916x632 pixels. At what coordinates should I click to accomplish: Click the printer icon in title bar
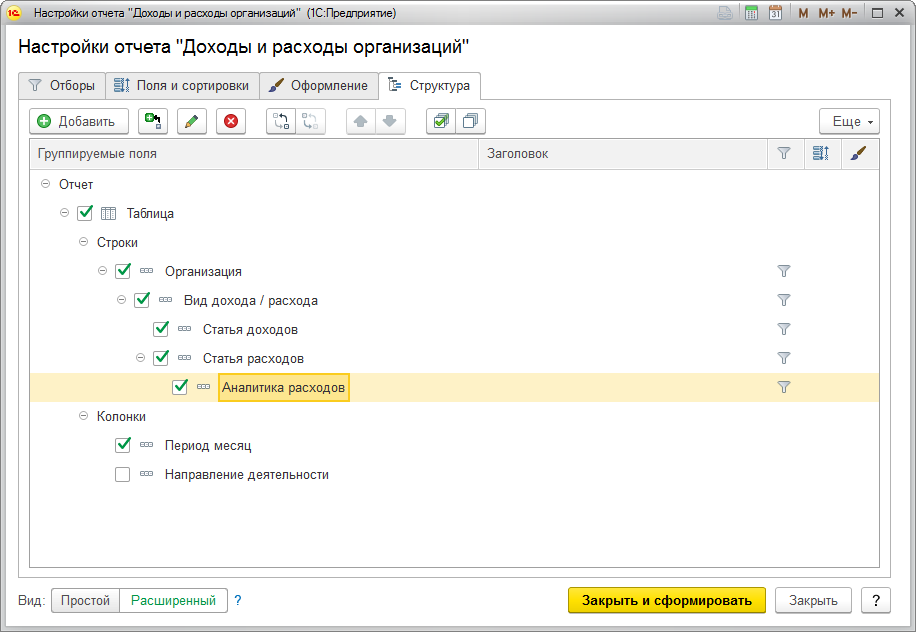[x=725, y=13]
